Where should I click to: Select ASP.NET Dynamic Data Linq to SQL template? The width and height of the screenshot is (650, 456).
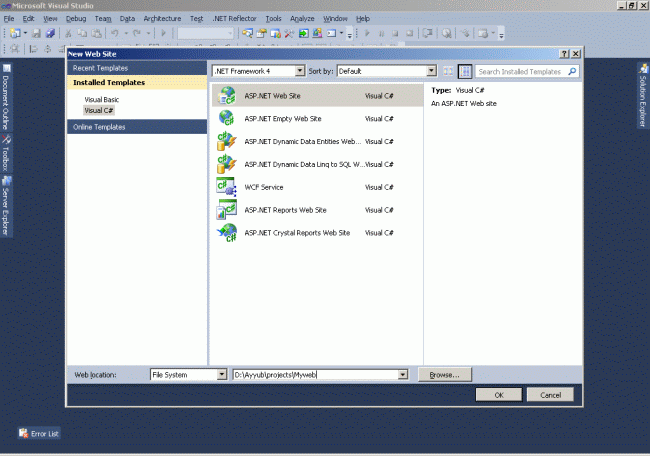click(x=318, y=164)
